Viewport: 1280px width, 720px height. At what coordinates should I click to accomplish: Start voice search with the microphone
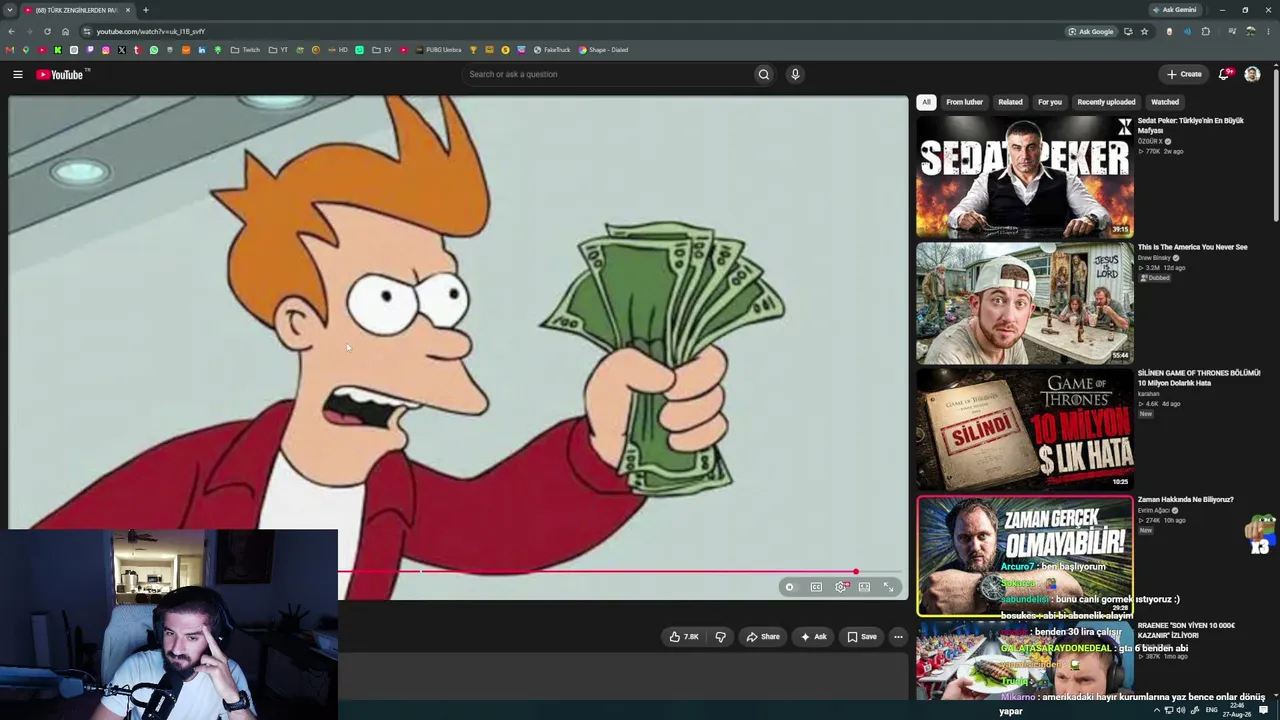coord(795,74)
